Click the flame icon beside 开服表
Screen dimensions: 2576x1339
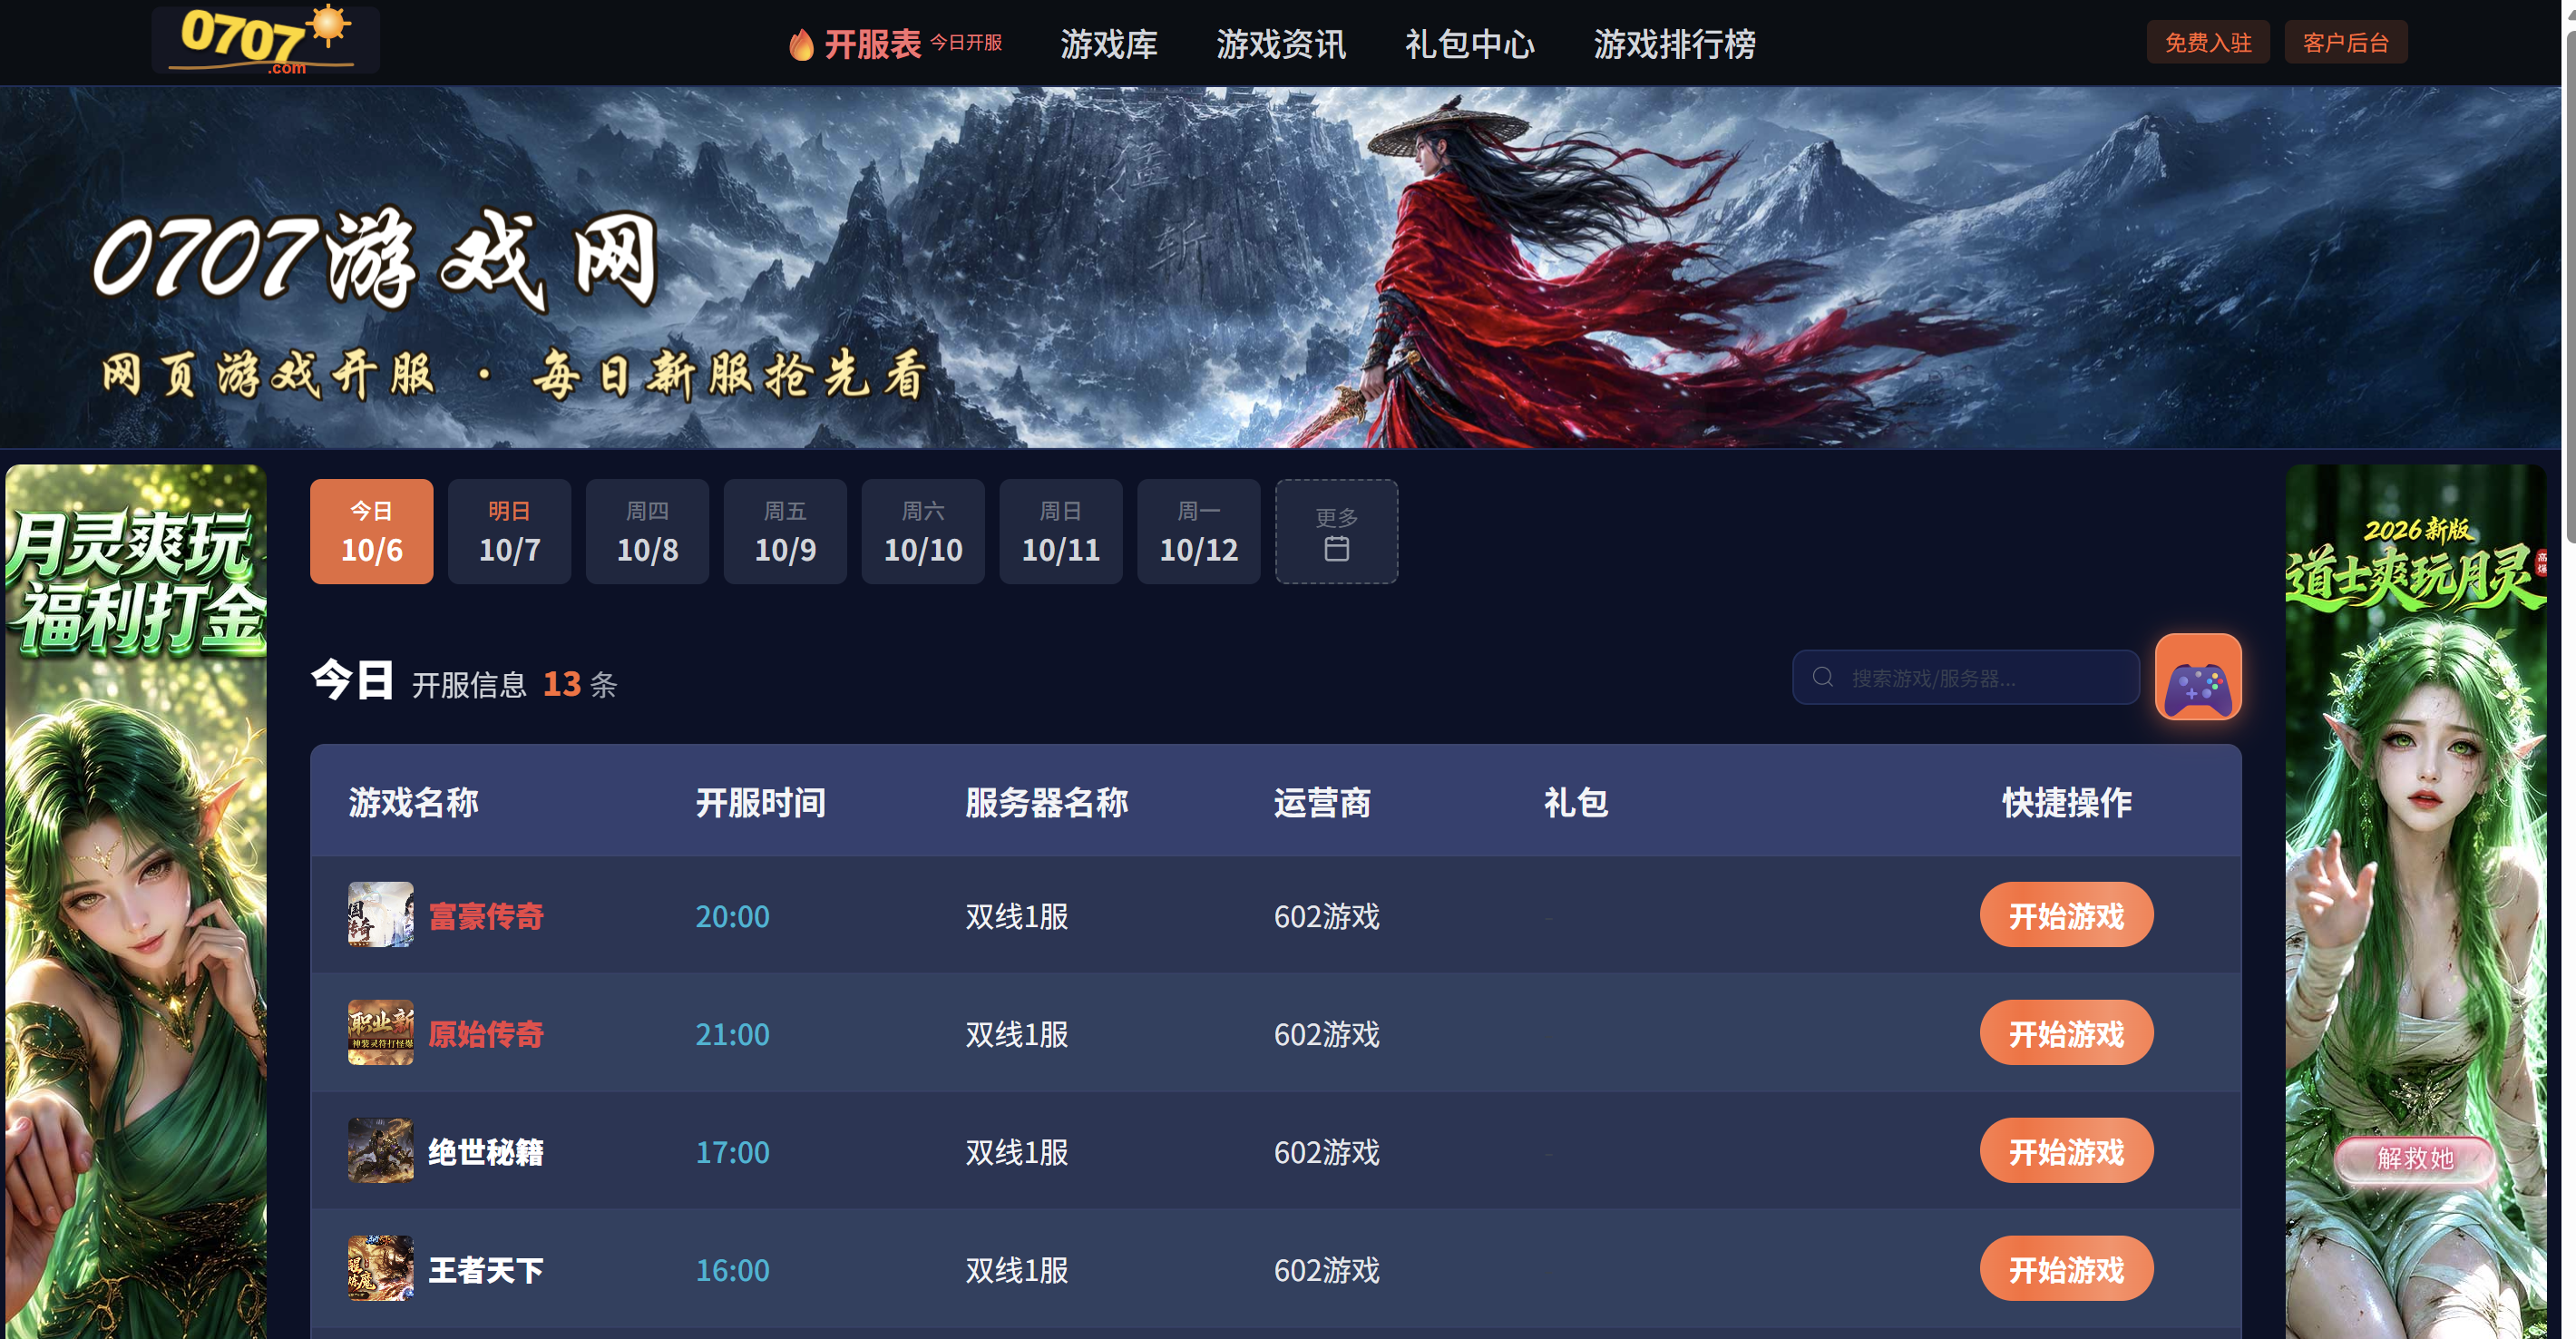[x=801, y=44]
